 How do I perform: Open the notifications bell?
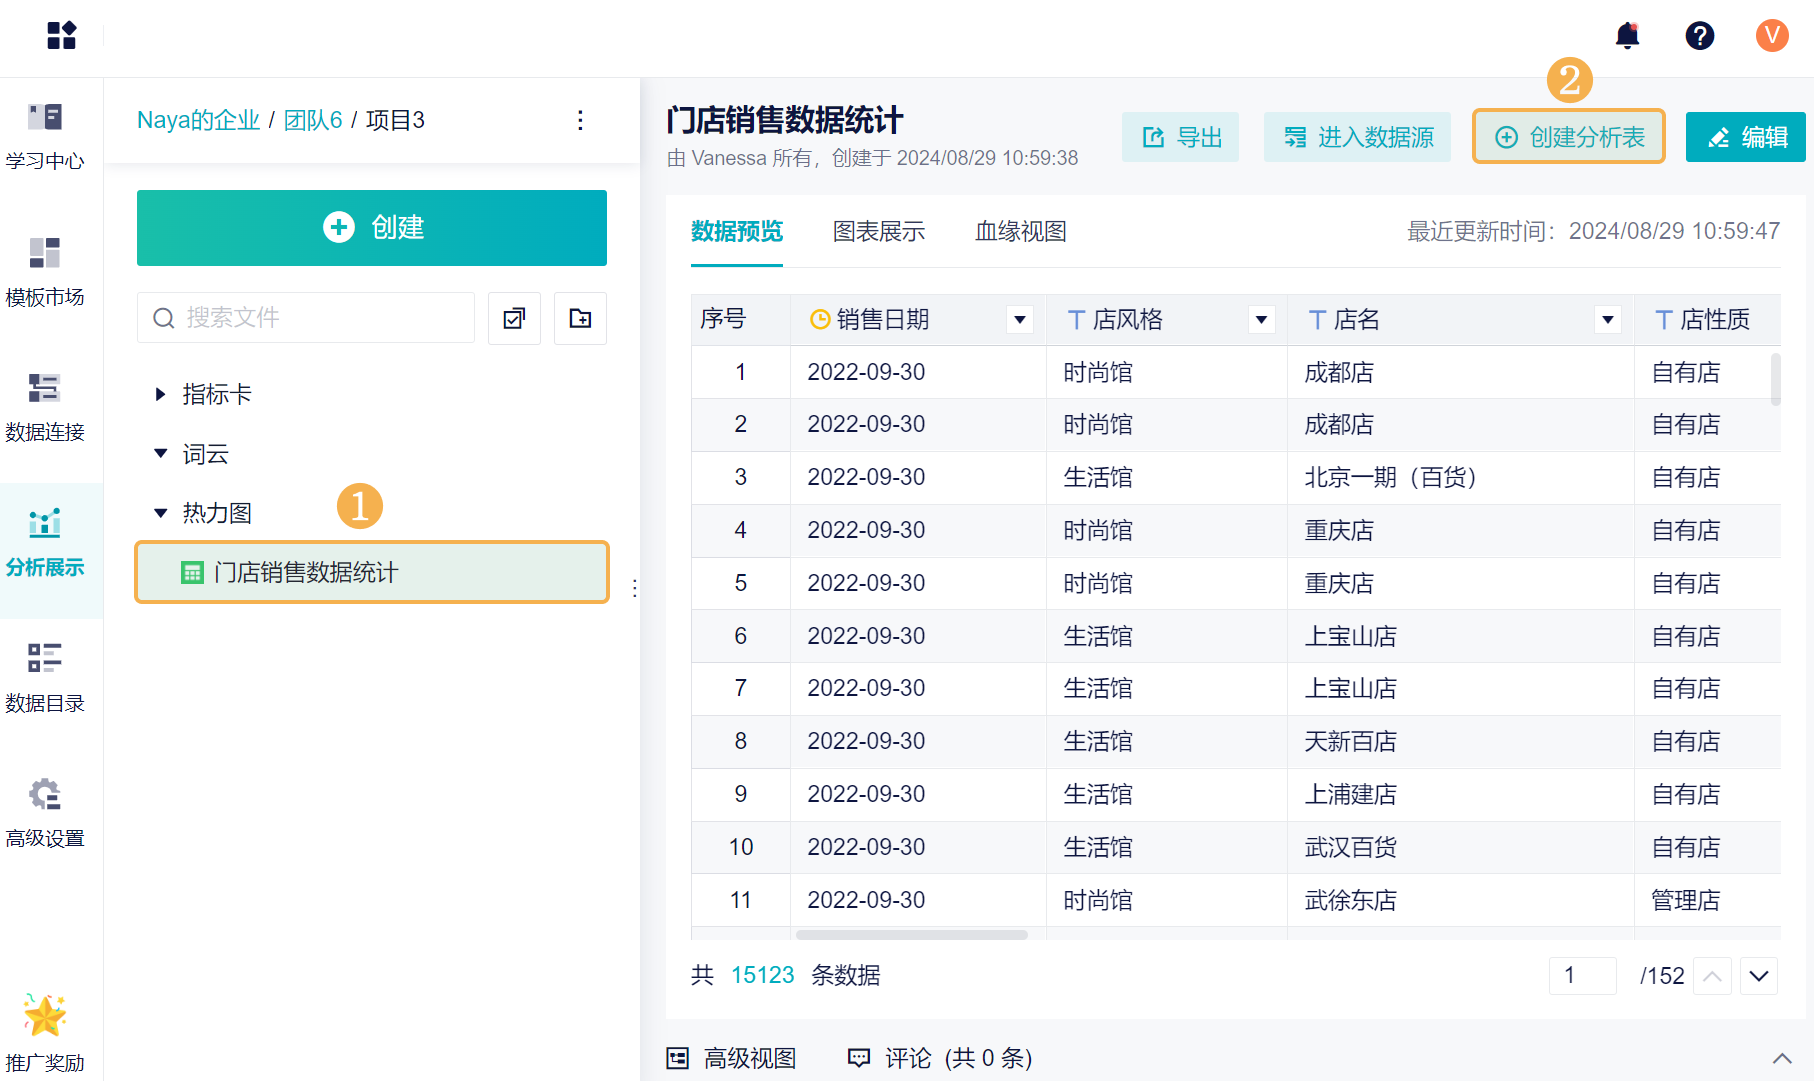tap(1627, 36)
